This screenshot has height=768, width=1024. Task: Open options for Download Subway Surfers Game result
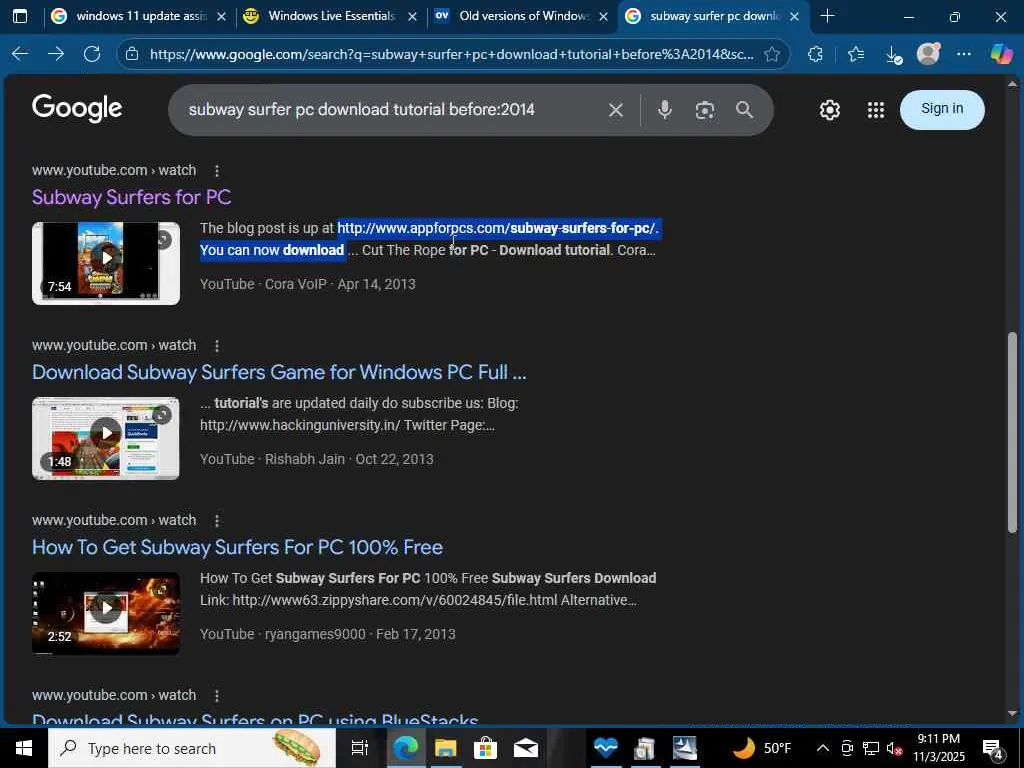point(217,345)
